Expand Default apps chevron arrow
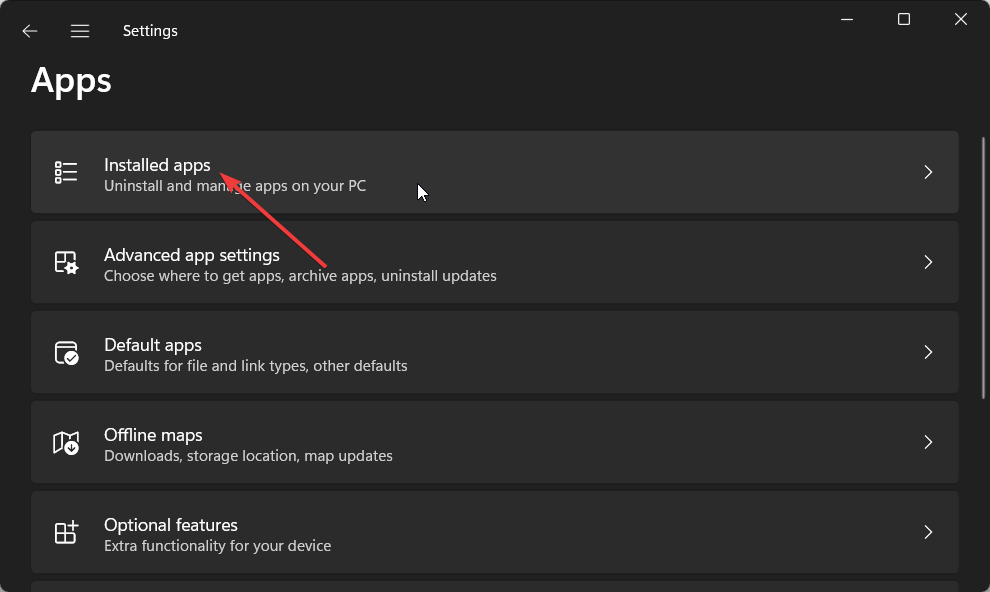The image size is (990, 592). (928, 352)
